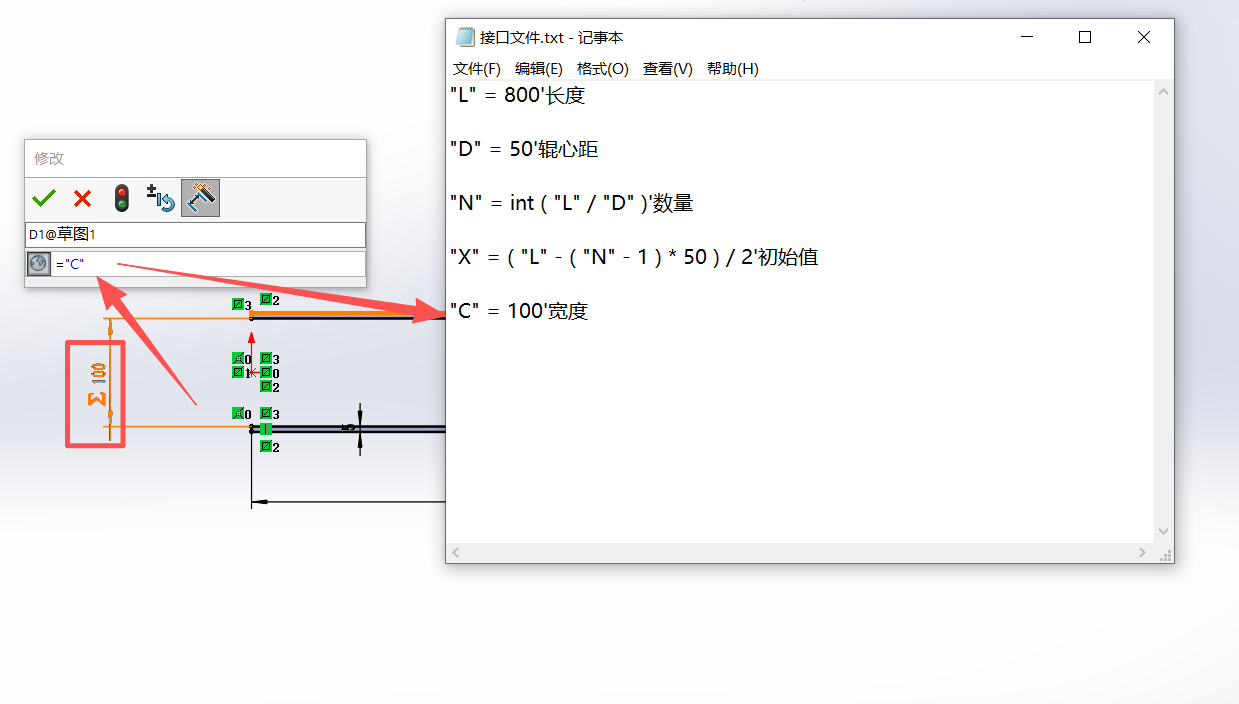The height and width of the screenshot is (704, 1239).
Task: Click the value field containing ="C"
Action: coord(208,264)
